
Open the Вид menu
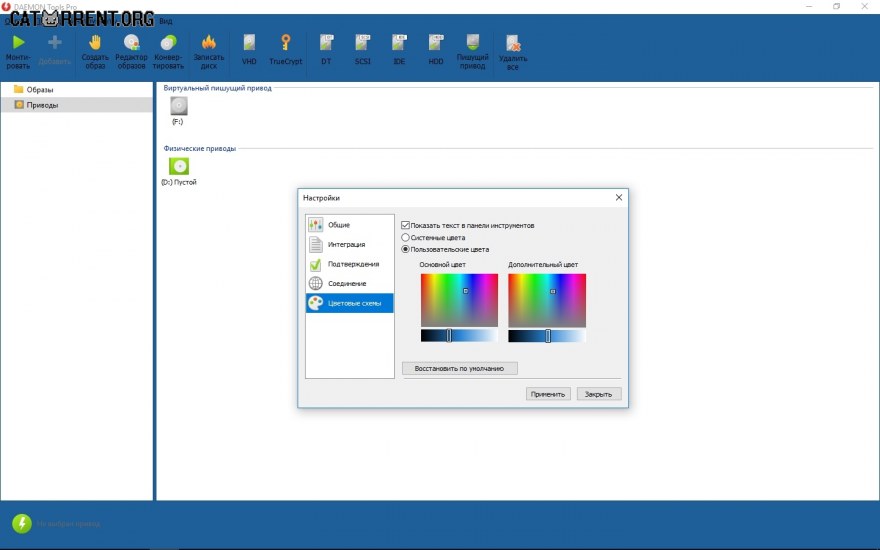(x=166, y=21)
